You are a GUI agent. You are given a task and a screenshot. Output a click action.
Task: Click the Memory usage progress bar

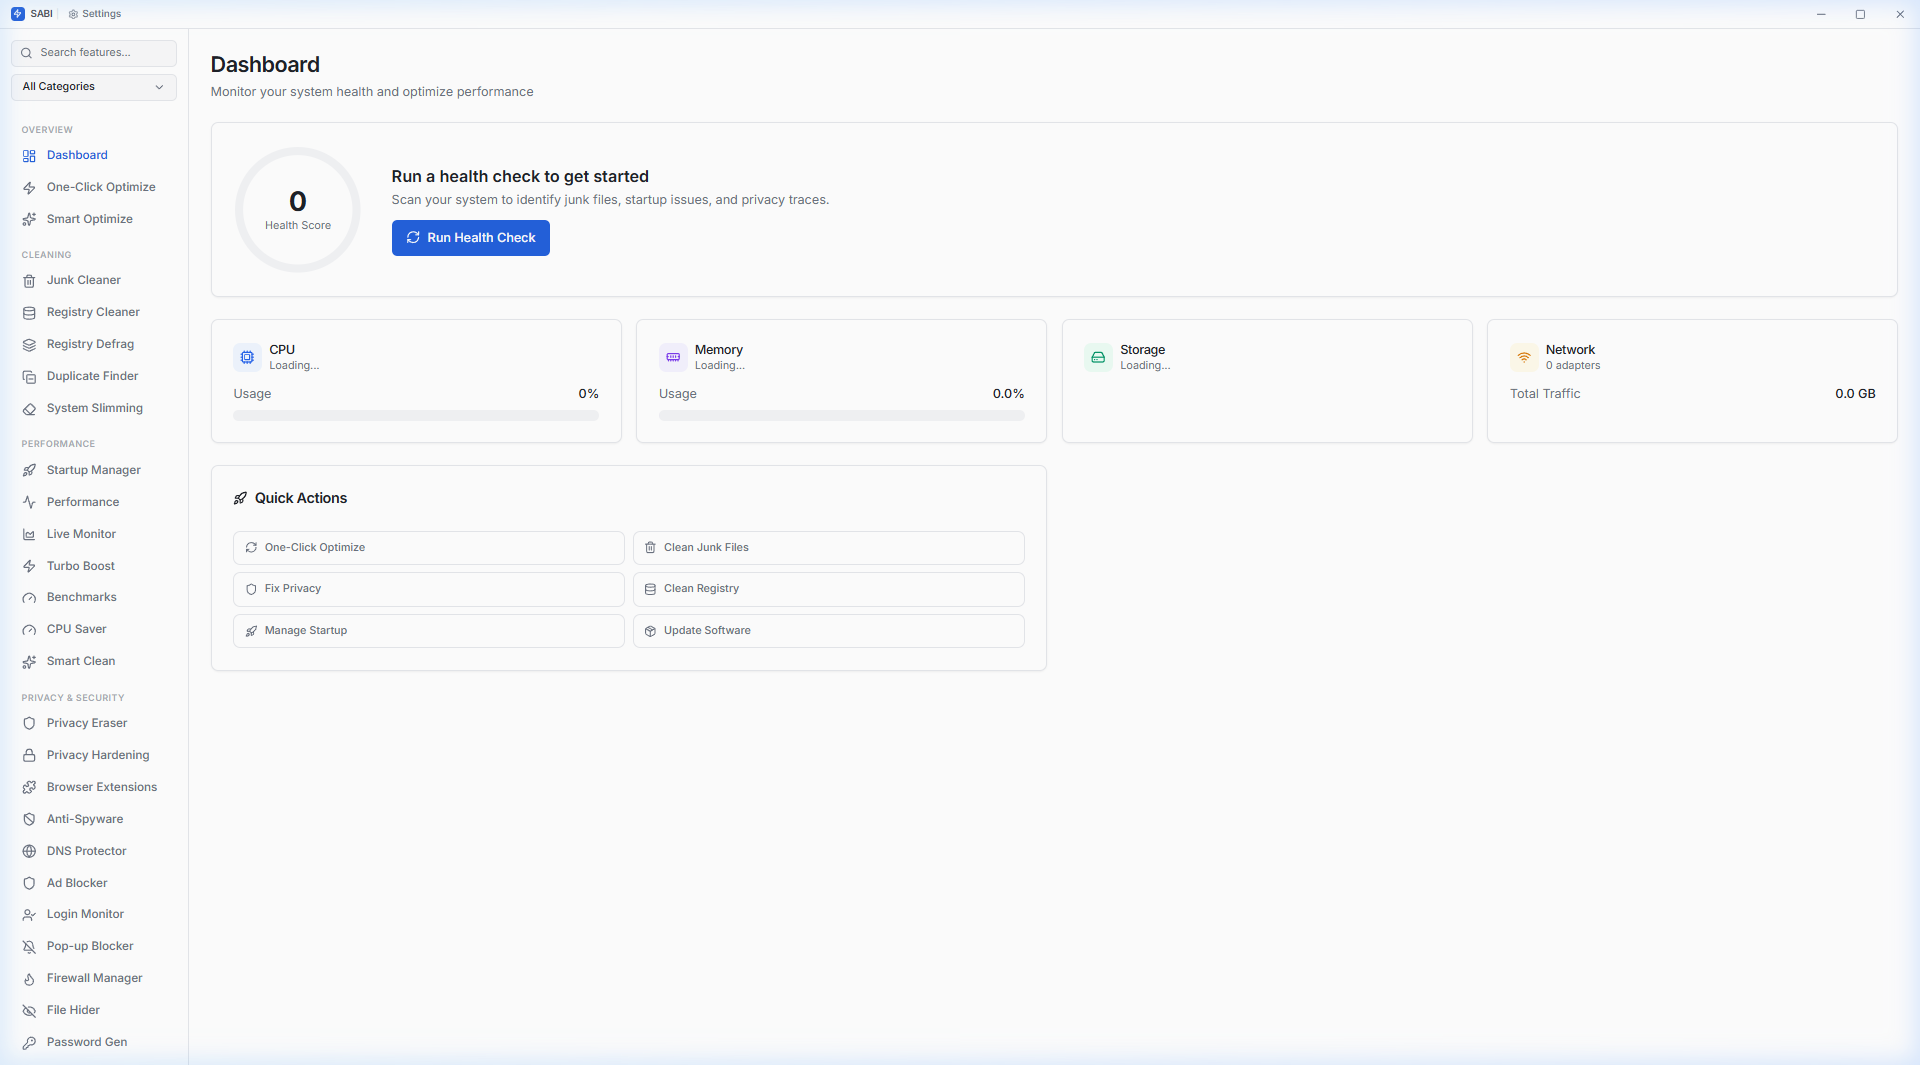841,416
